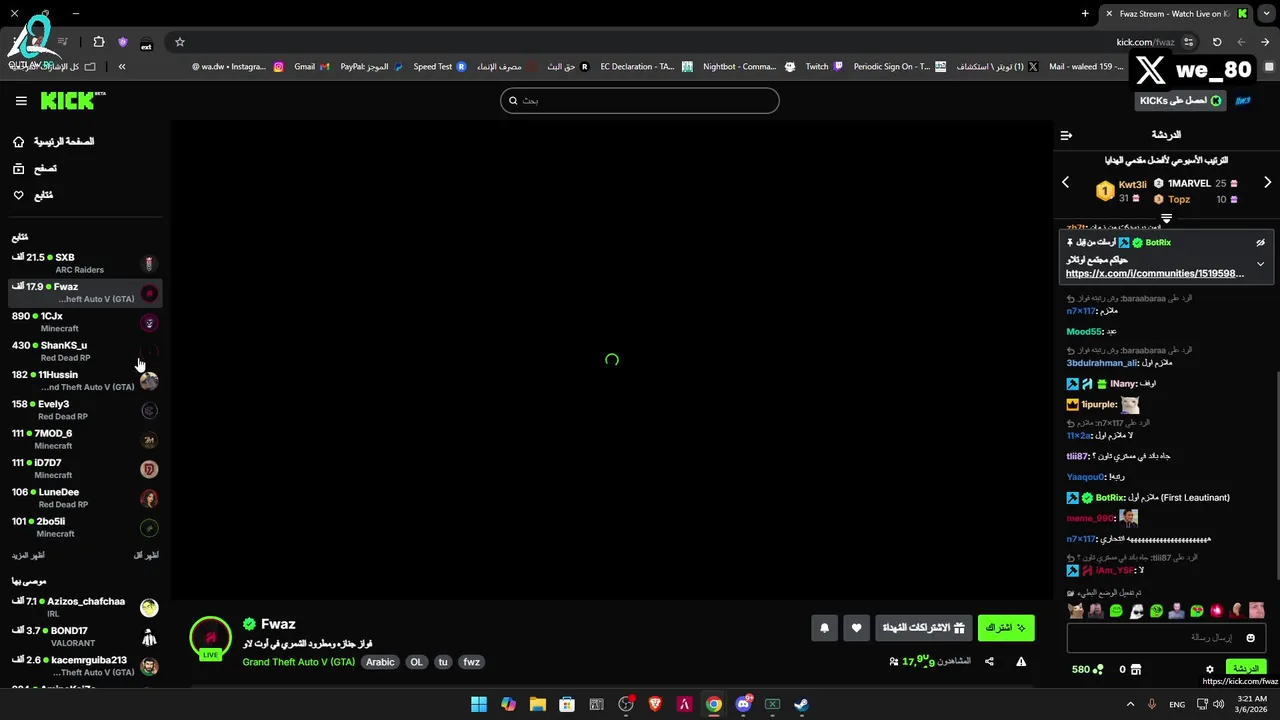1280x720 pixels.
Task: Bookmark page with star icon
Action: coord(180,42)
